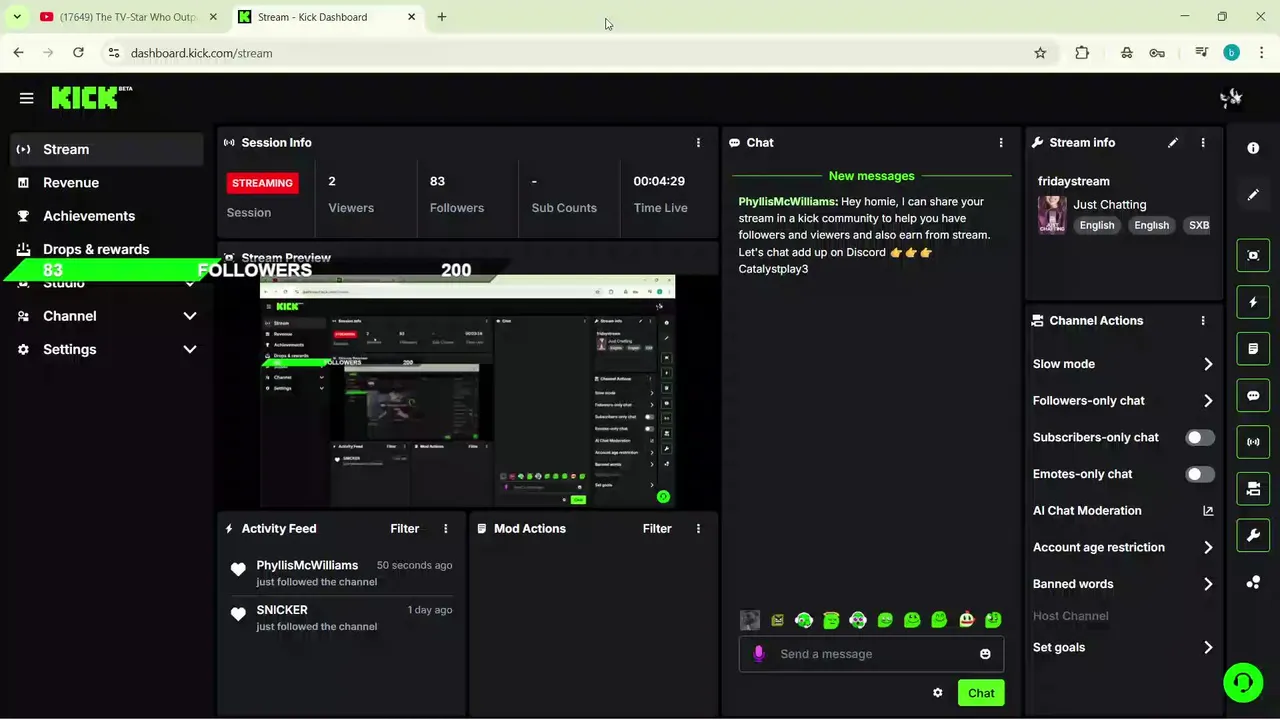Screen dimensions: 1280x720
Task: Open the browser tab search dropdown arrow
Action: tap(16, 17)
